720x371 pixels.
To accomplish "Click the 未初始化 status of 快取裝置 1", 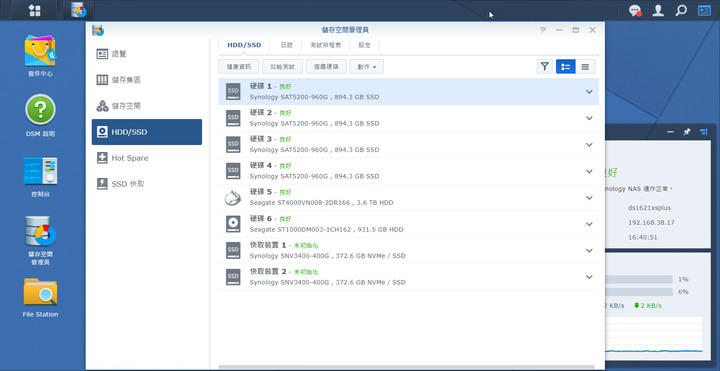I will pos(306,246).
